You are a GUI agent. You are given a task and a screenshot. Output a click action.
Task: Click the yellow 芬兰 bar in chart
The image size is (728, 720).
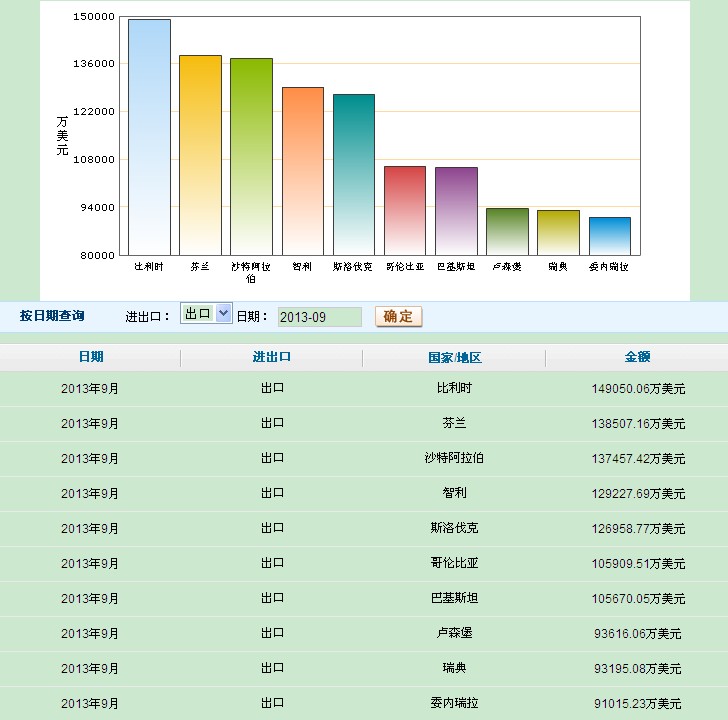[200, 155]
